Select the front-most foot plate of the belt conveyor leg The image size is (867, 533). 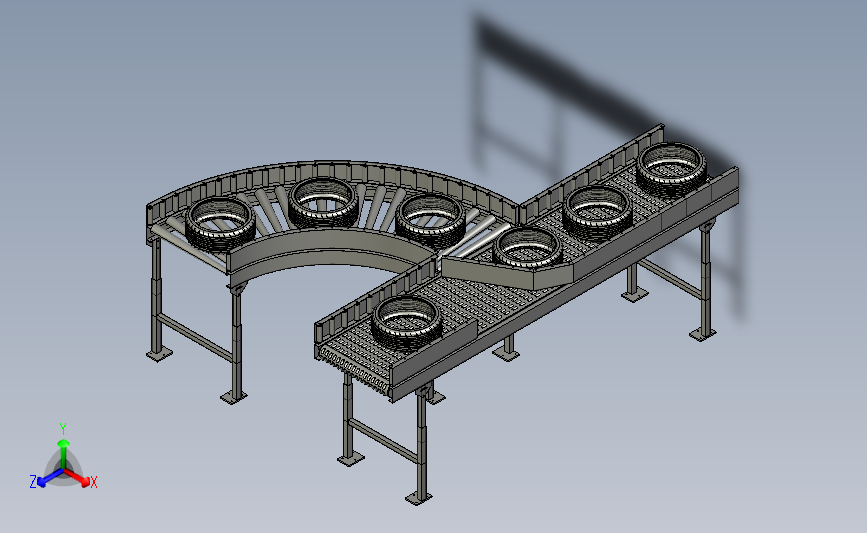coord(419,499)
